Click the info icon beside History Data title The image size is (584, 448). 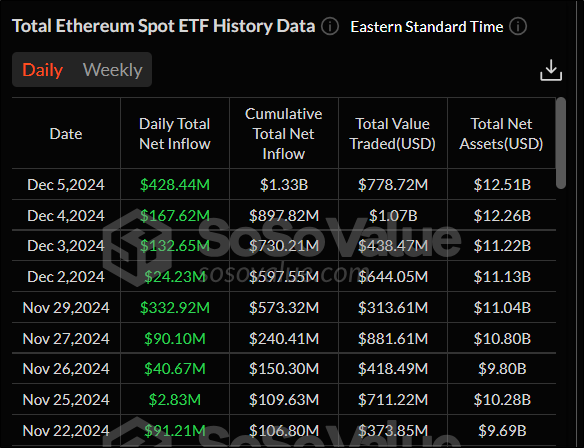point(330,26)
